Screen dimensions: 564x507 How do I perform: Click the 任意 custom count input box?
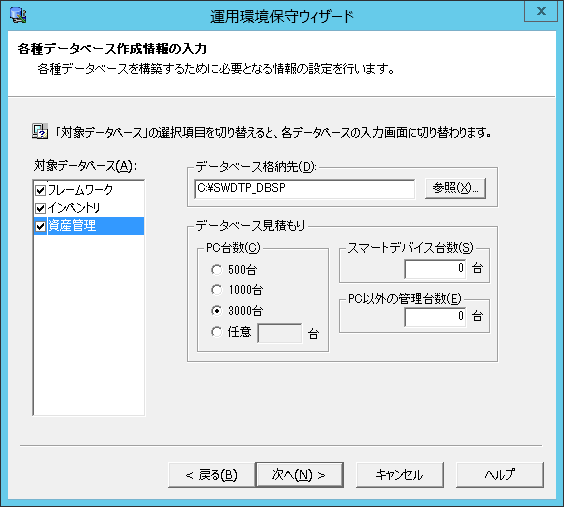[280, 333]
